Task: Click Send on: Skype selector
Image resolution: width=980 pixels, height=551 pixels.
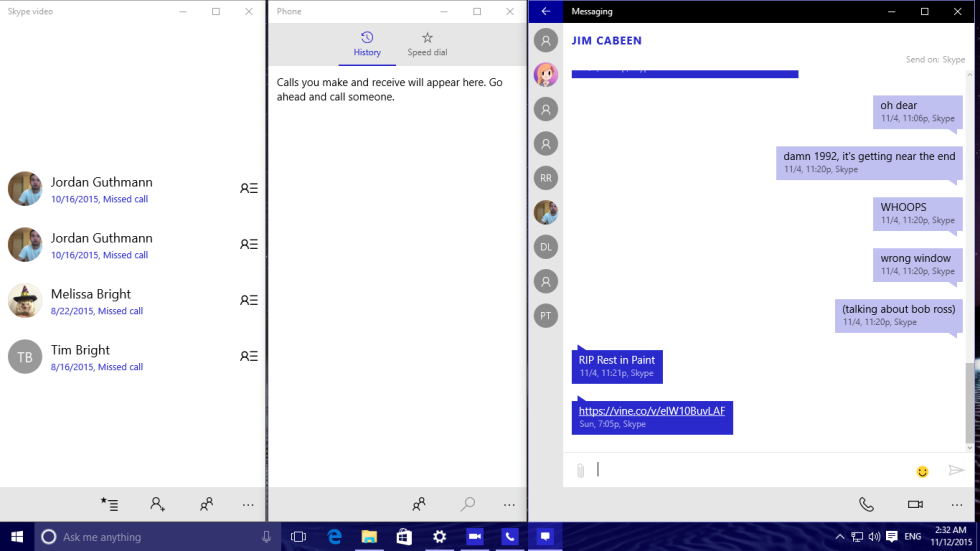Action: [935, 60]
